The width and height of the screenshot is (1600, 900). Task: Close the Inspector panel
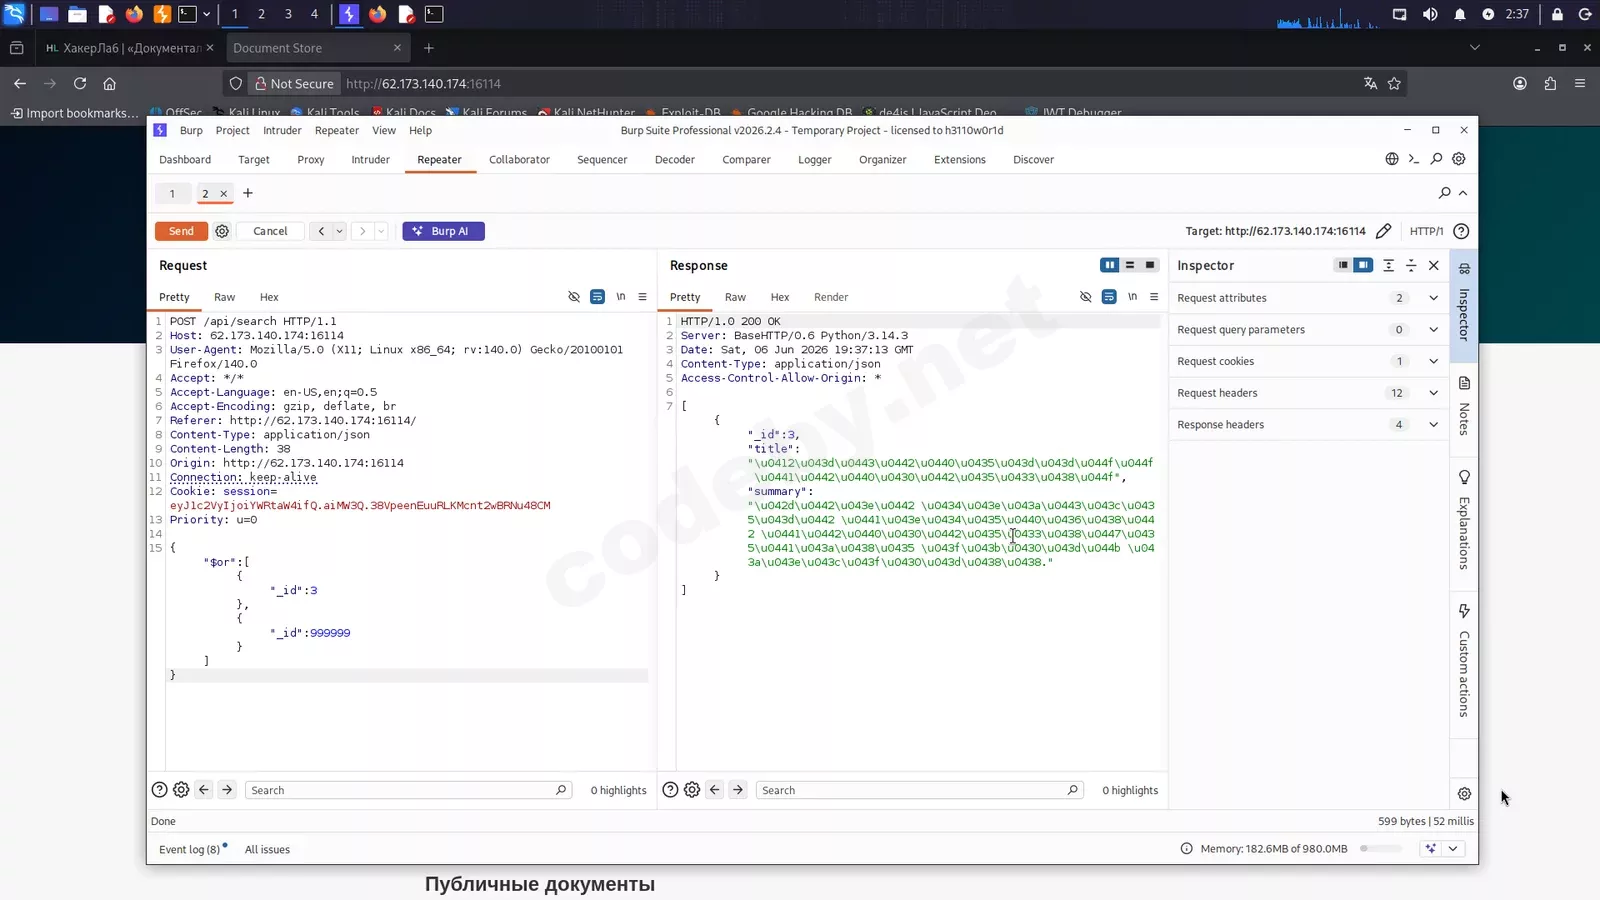click(1434, 265)
